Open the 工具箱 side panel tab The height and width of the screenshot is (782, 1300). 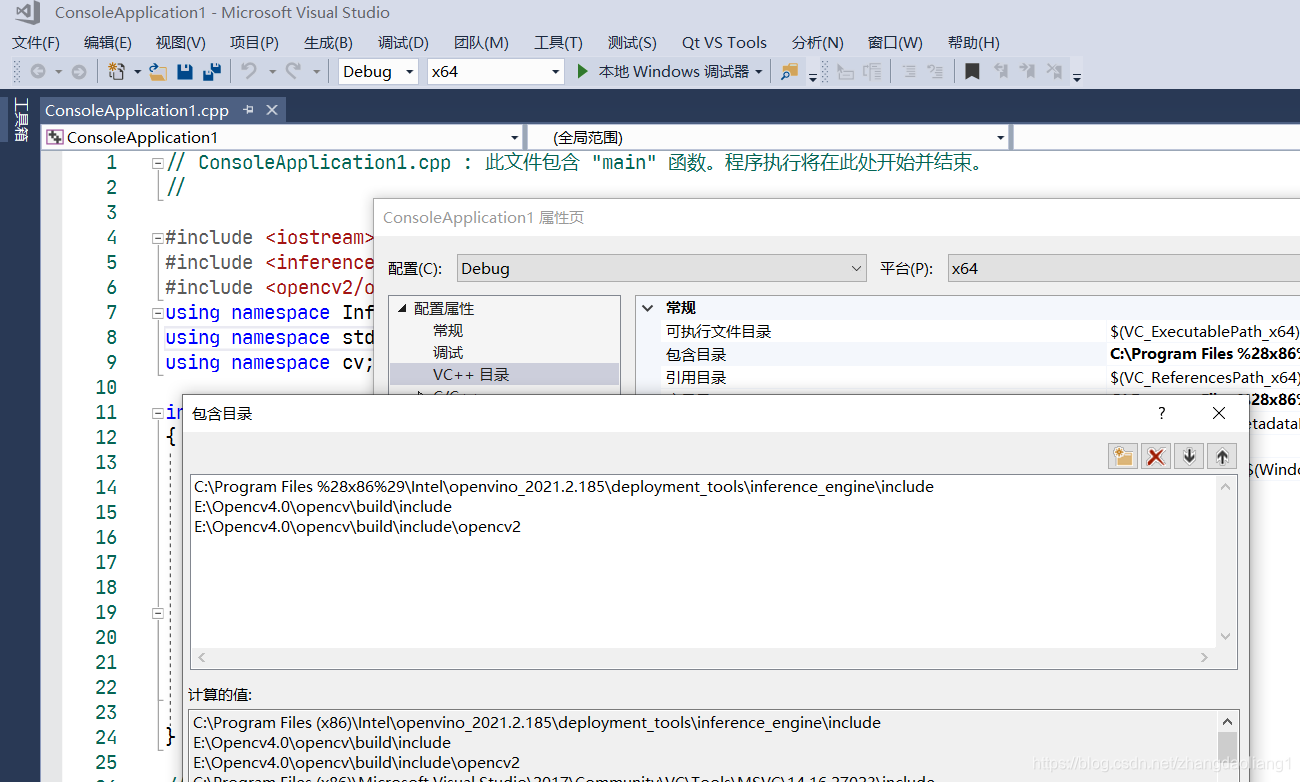point(20,120)
